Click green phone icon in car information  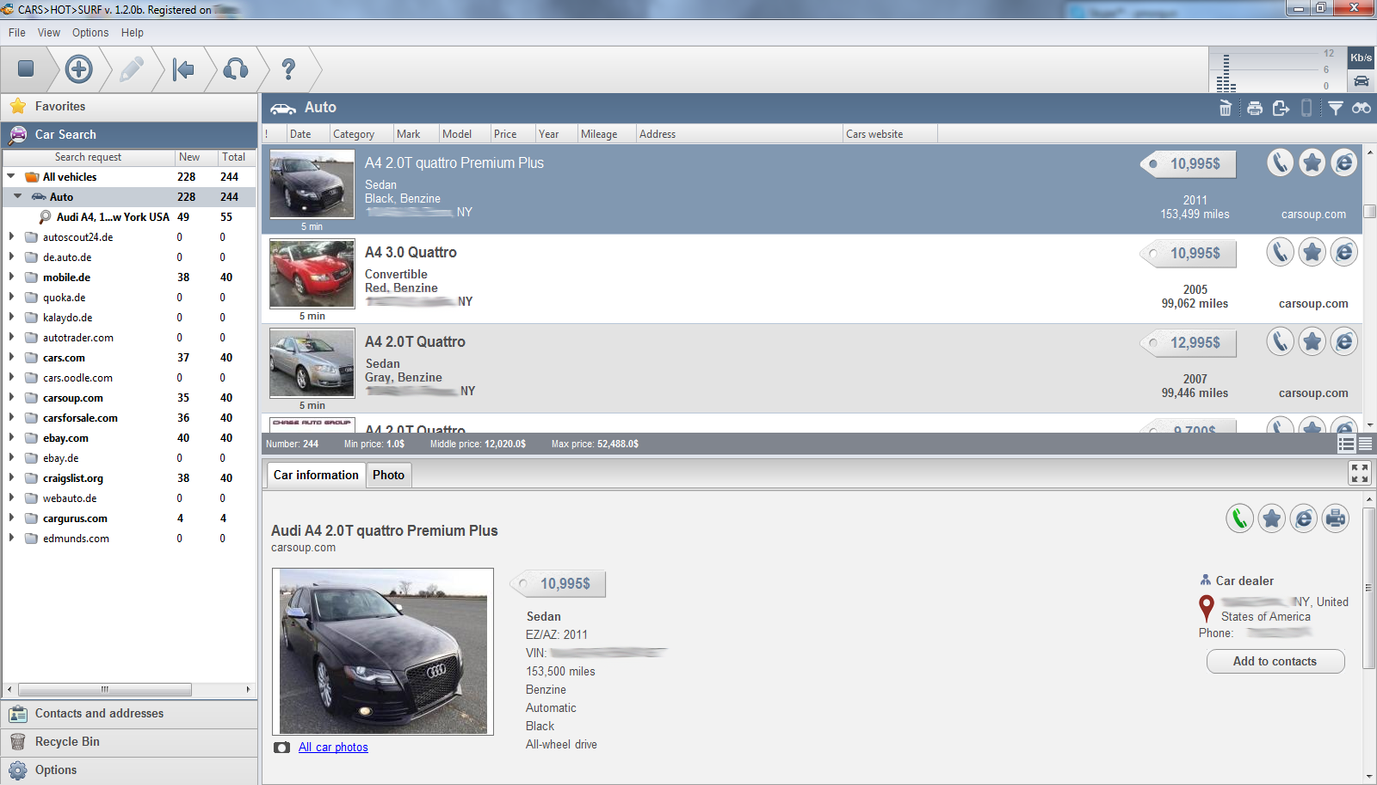coord(1240,518)
